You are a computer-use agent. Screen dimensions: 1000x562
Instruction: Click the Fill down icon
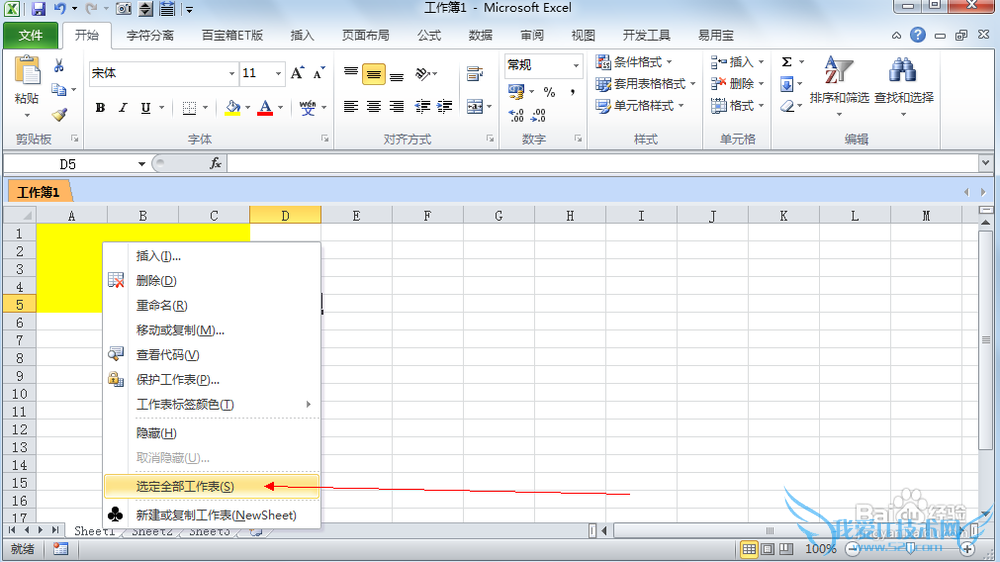tap(787, 84)
